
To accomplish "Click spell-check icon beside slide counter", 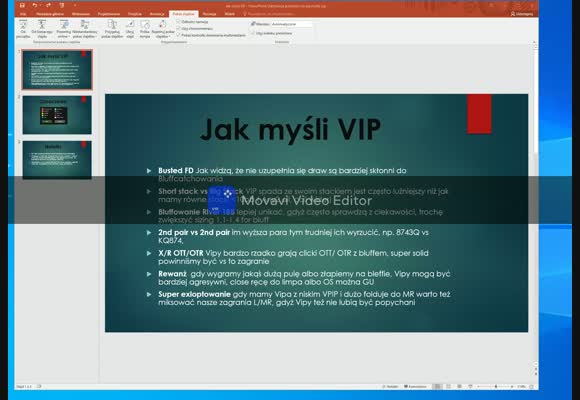I will pyautogui.click(x=39, y=386).
